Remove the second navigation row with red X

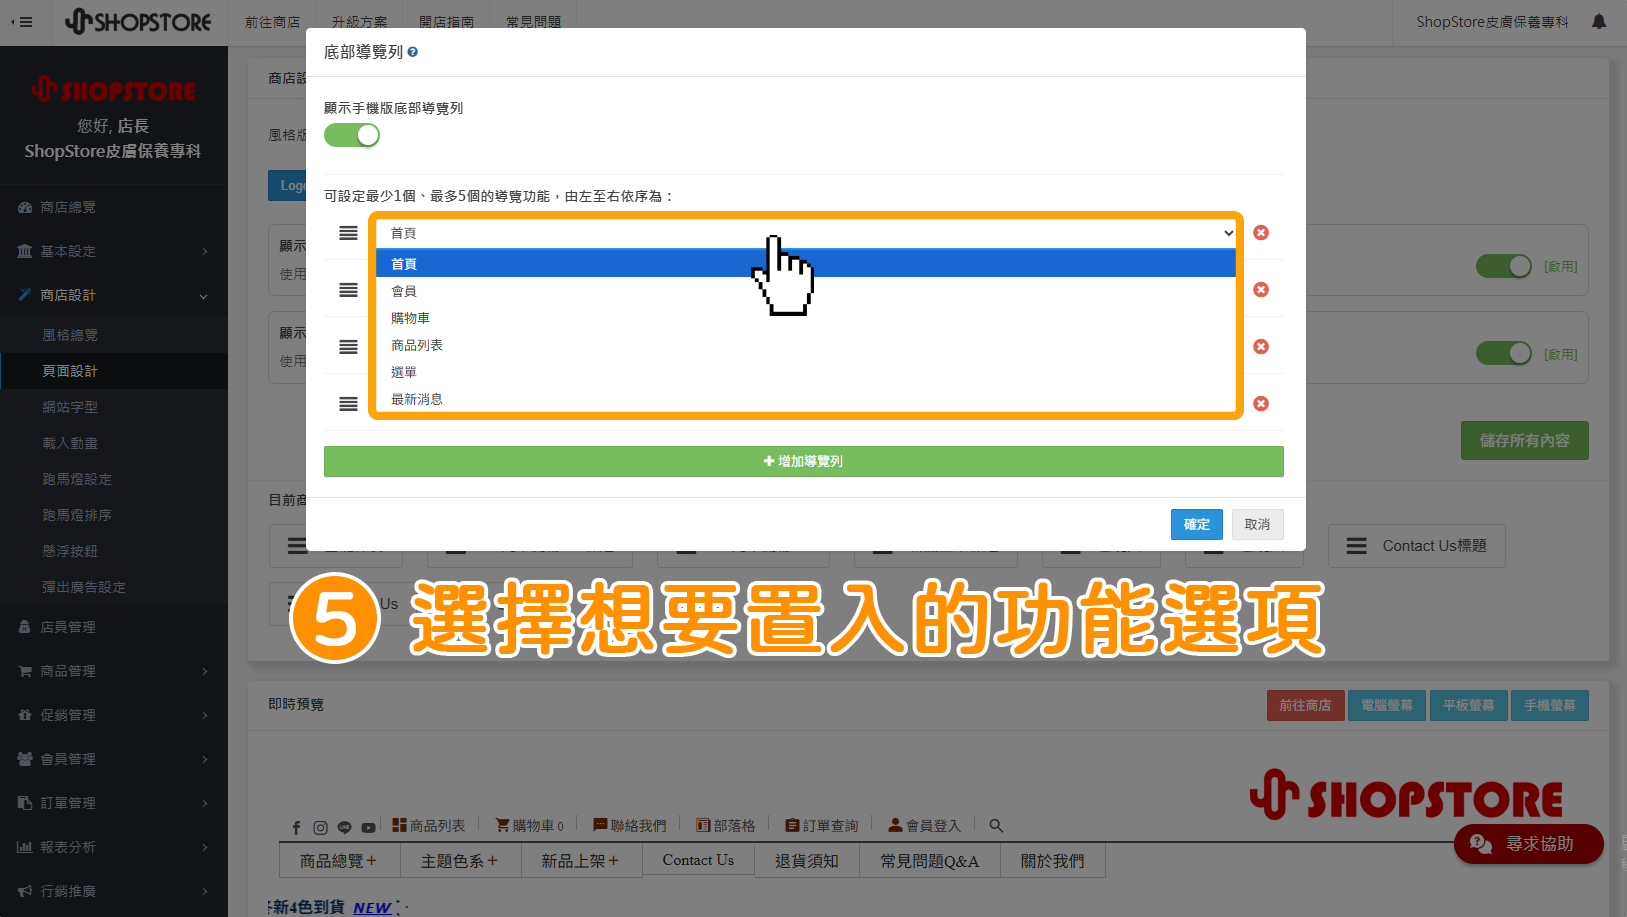pos(1261,289)
